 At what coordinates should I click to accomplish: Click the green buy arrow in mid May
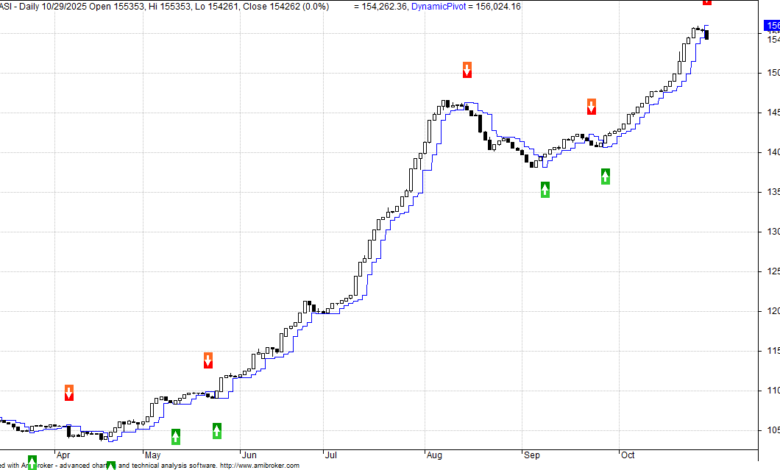pyautogui.click(x=176, y=436)
